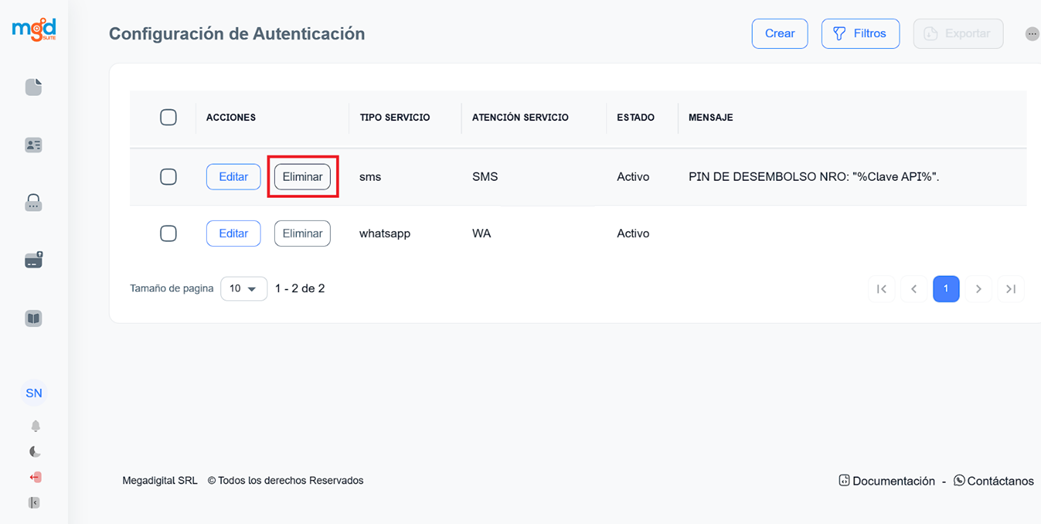This screenshot has height=524, width=1041.
Task: Open the book icon in sidebar
Action: pyautogui.click(x=34, y=318)
